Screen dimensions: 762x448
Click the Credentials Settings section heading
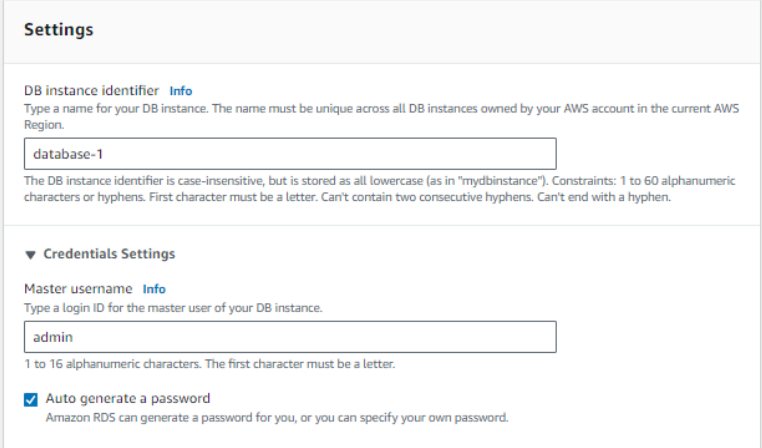click(109, 254)
